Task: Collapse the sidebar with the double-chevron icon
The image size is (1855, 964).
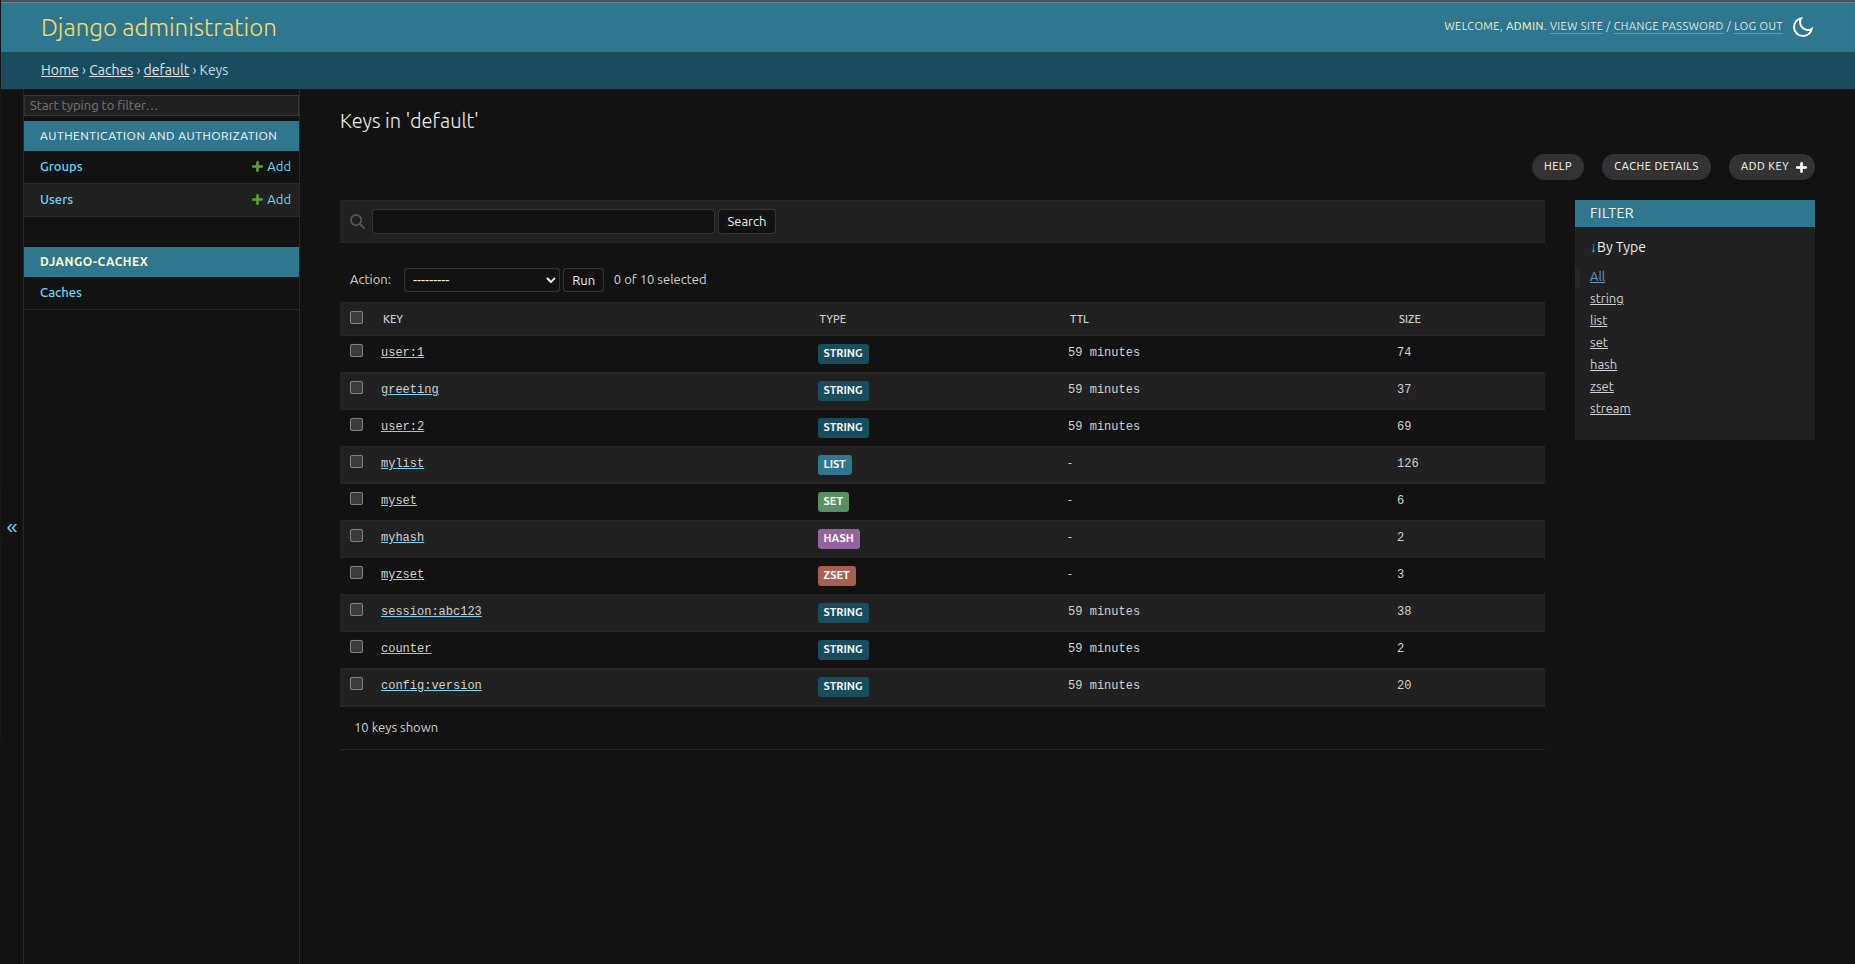Action: tap(12, 527)
